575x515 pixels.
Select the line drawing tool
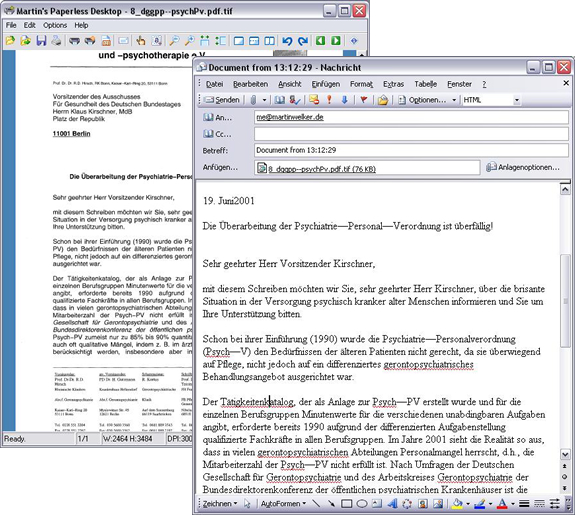316,504
